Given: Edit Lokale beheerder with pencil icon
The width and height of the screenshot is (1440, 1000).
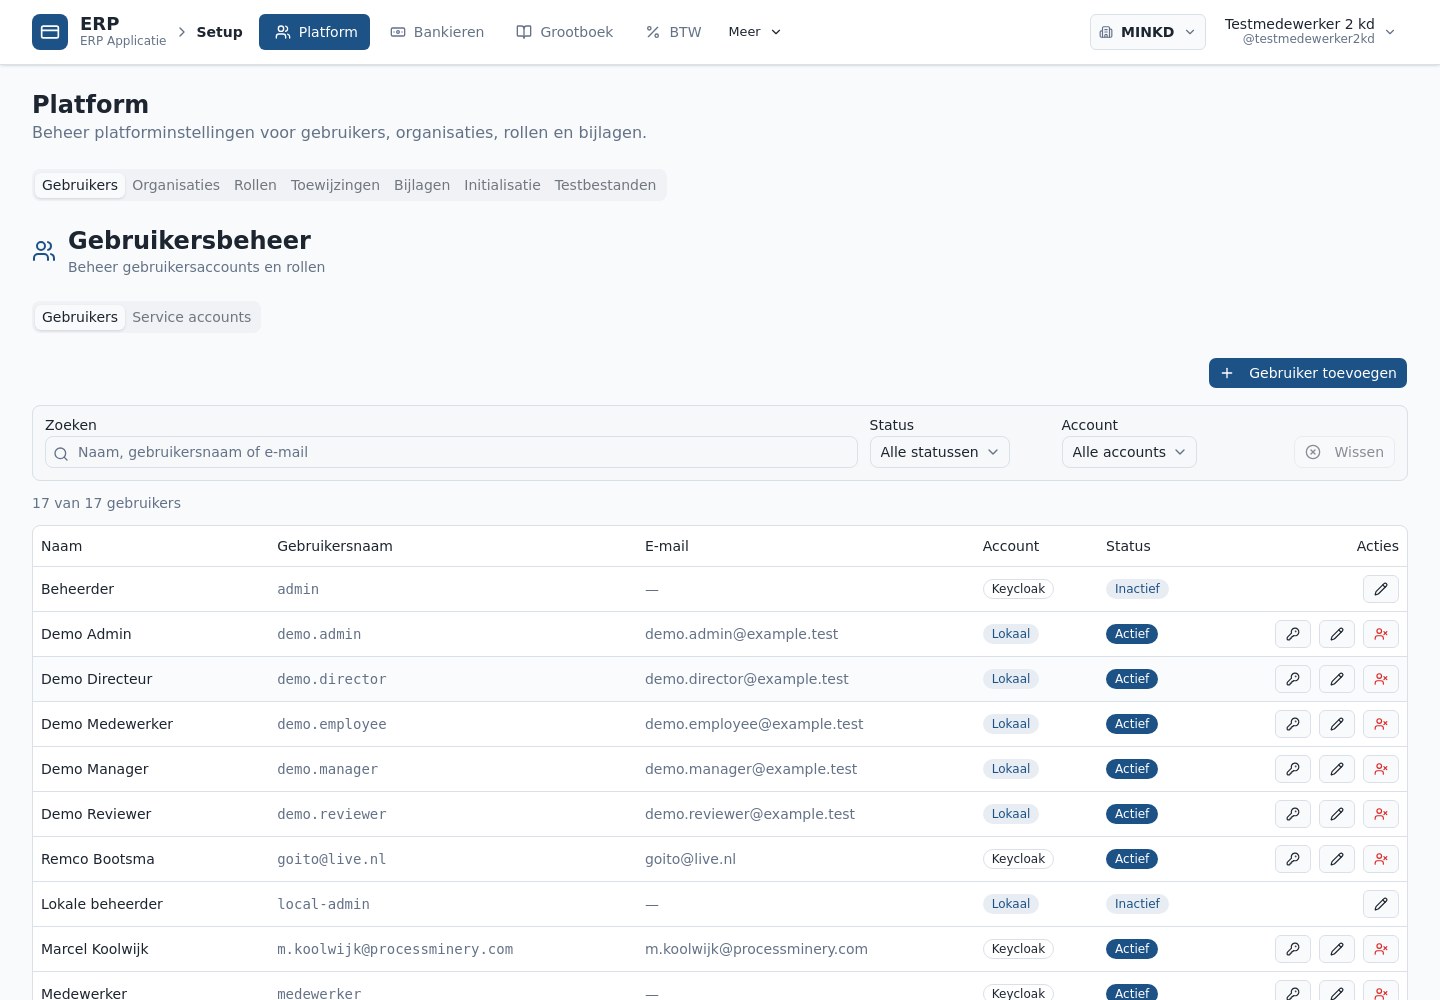Looking at the screenshot, I should [x=1380, y=904].
